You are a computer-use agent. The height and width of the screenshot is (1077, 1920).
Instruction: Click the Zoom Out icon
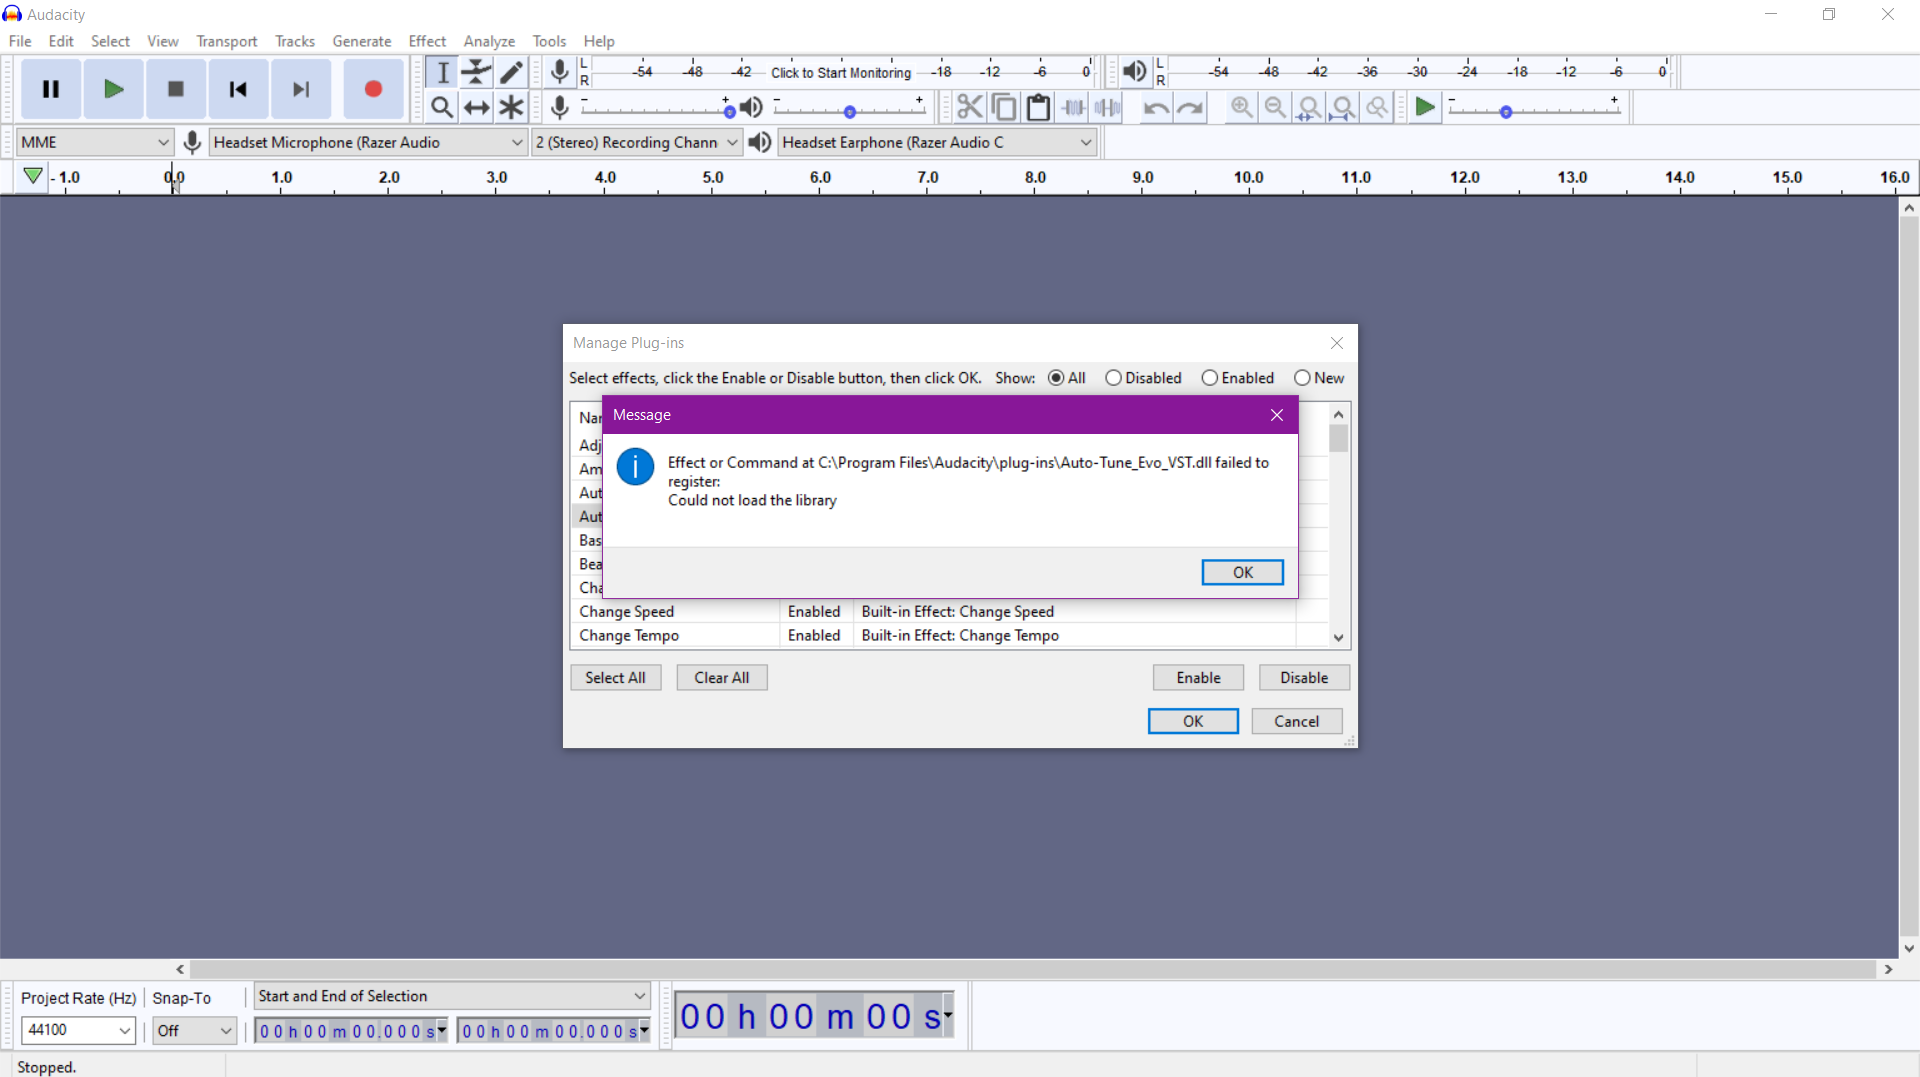(1275, 107)
